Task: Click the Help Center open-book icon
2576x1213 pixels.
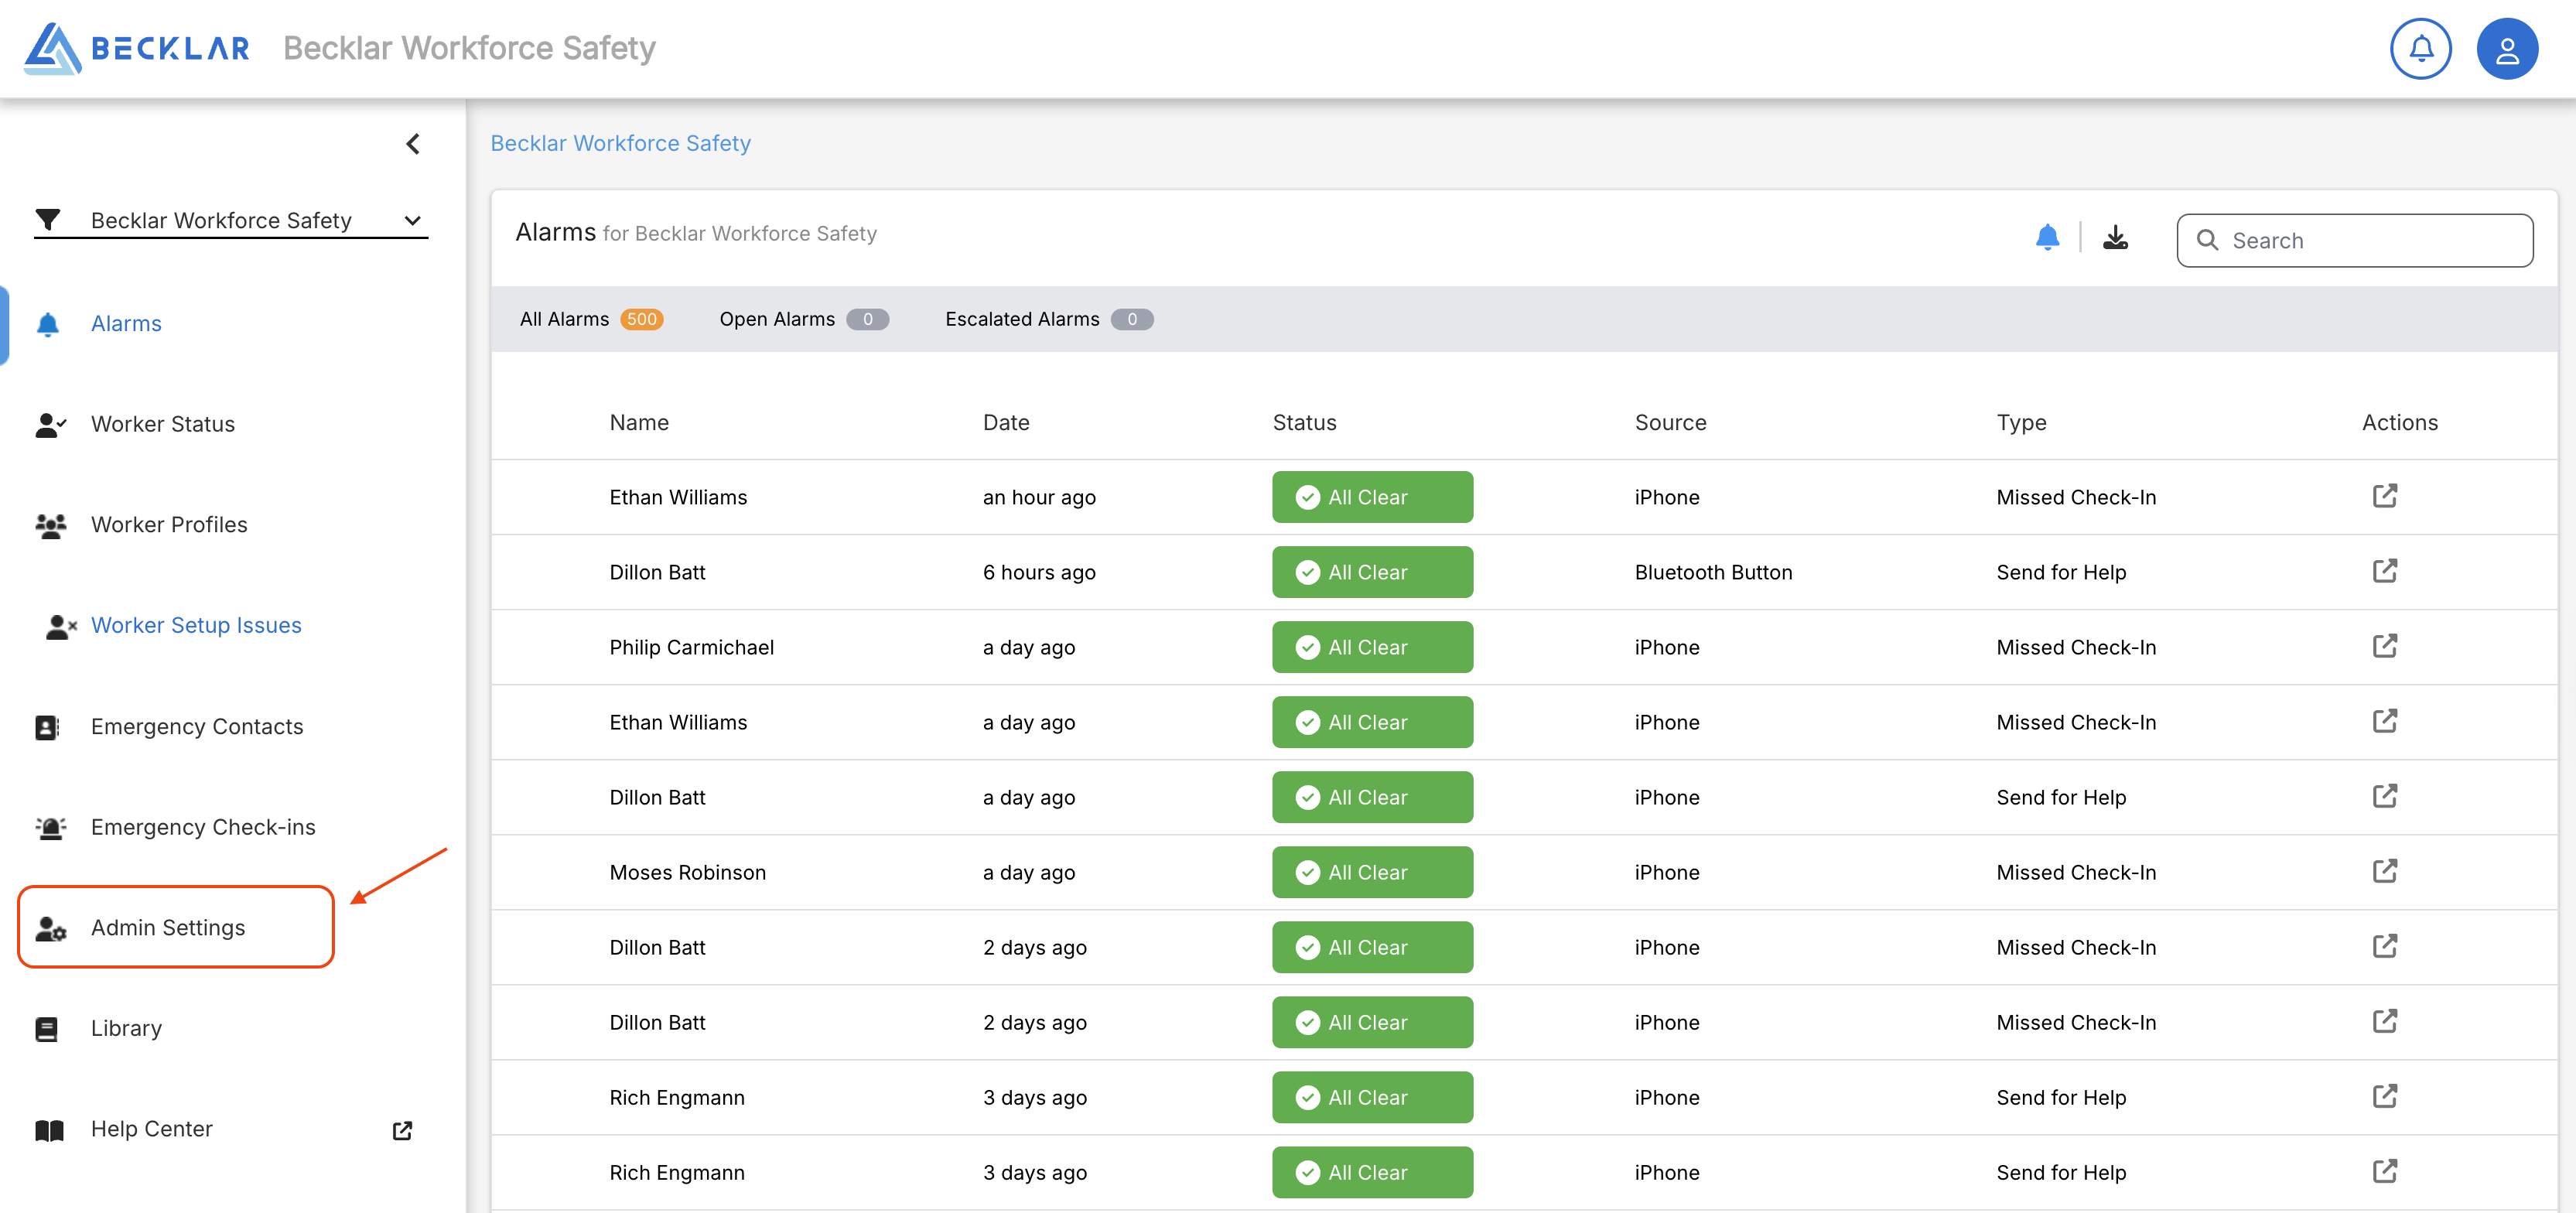Action: 49,1130
